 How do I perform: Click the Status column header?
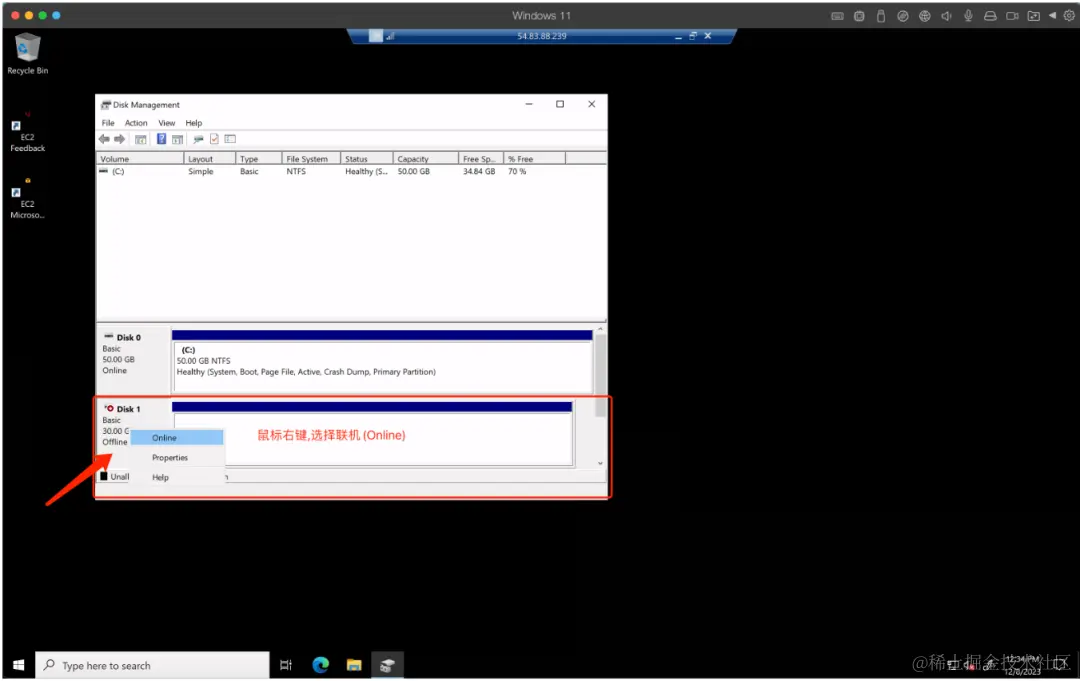367,159
